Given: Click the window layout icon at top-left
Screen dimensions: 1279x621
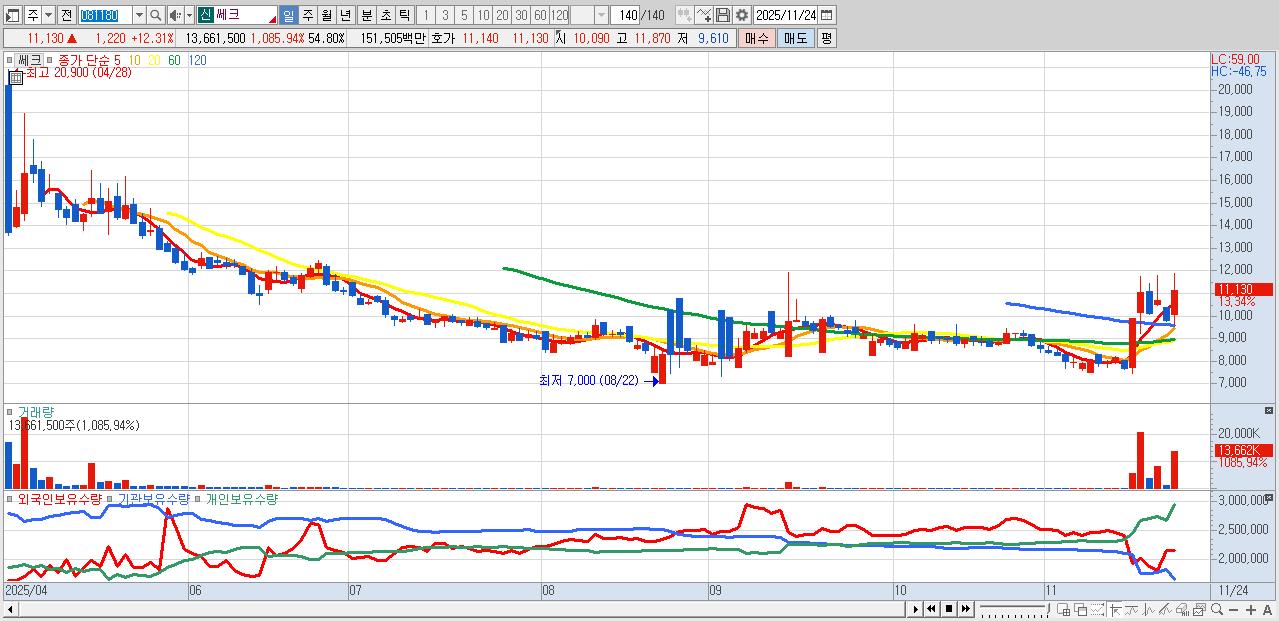Looking at the screenshot, I should coord(12,15).
